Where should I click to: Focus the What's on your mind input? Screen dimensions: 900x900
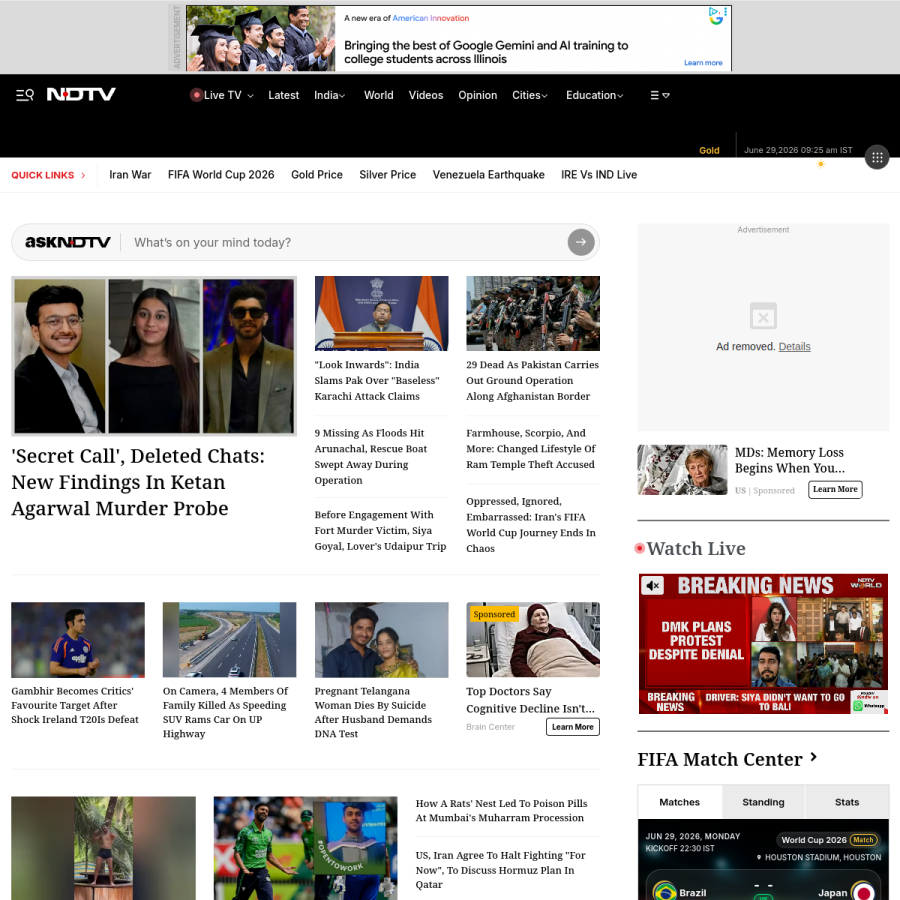pos(344,242)
